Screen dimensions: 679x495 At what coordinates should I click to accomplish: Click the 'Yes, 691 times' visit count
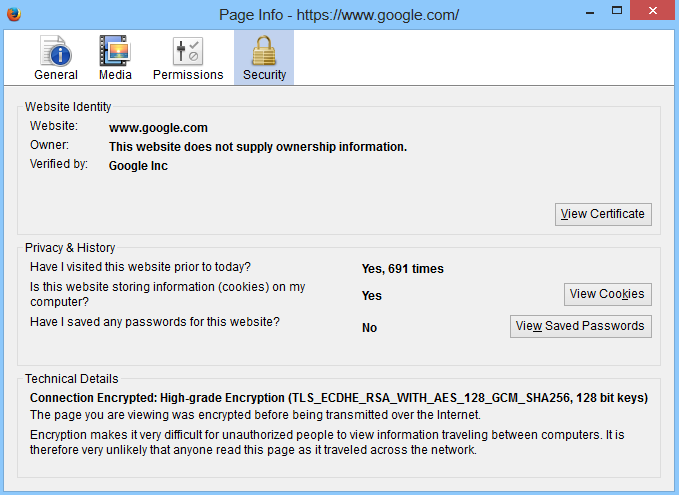402,269
